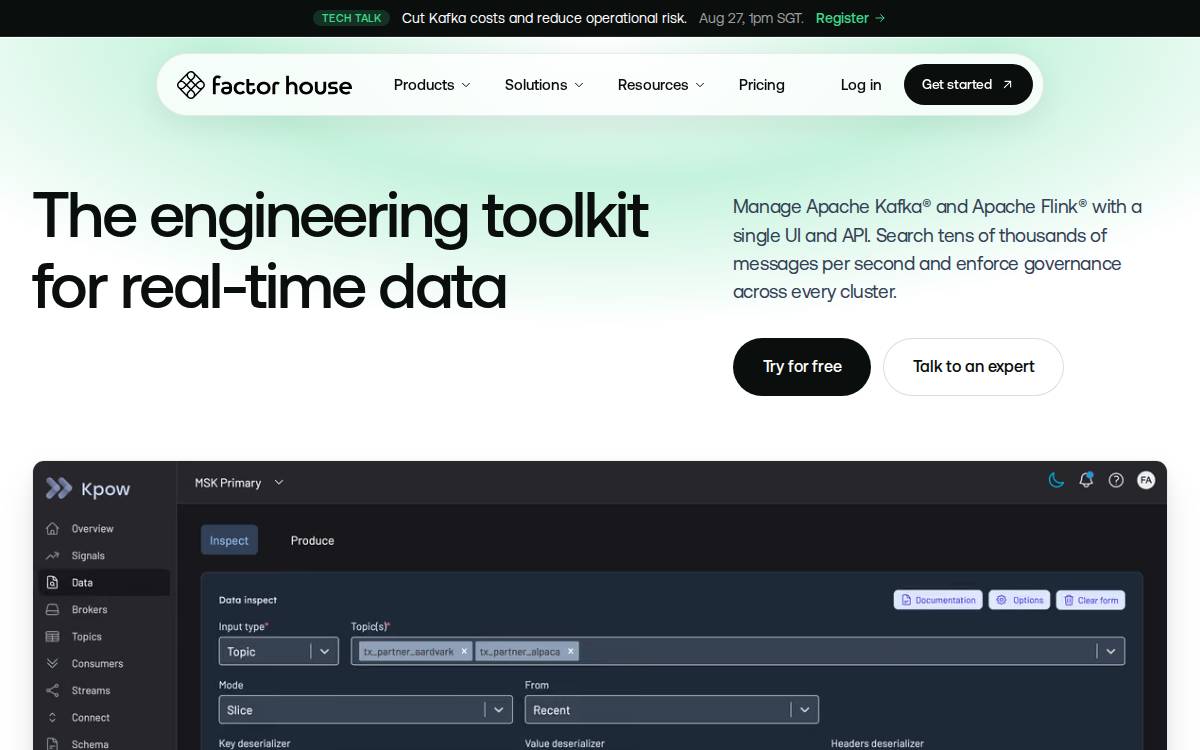Click the Log in link

tap(861, 85)
